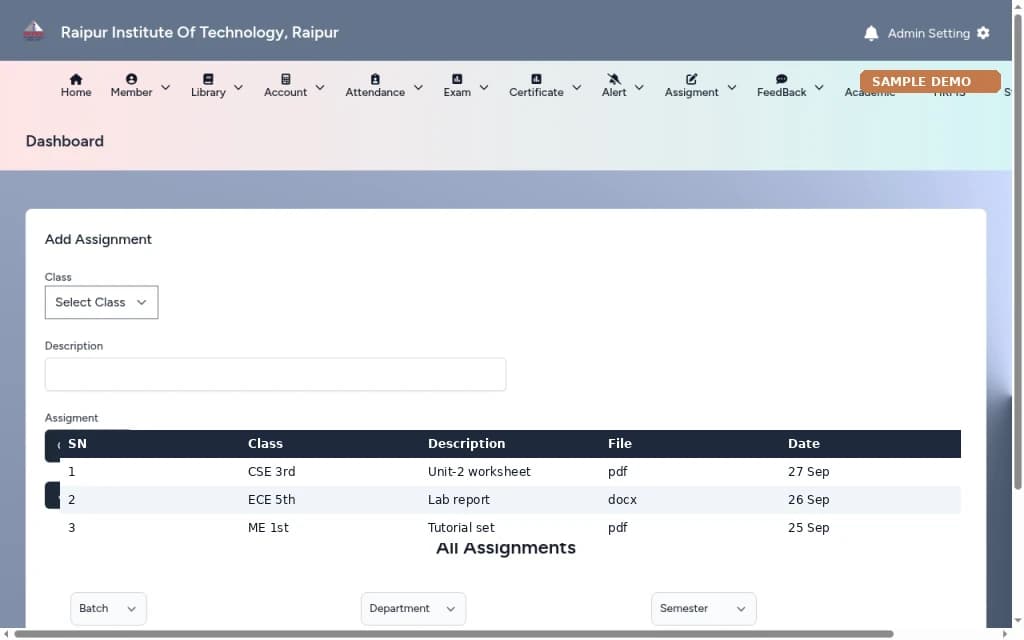Click the Description column header
Image resolution: width=1024 pixels, height=640 pixels.
[x=466, y=443]
